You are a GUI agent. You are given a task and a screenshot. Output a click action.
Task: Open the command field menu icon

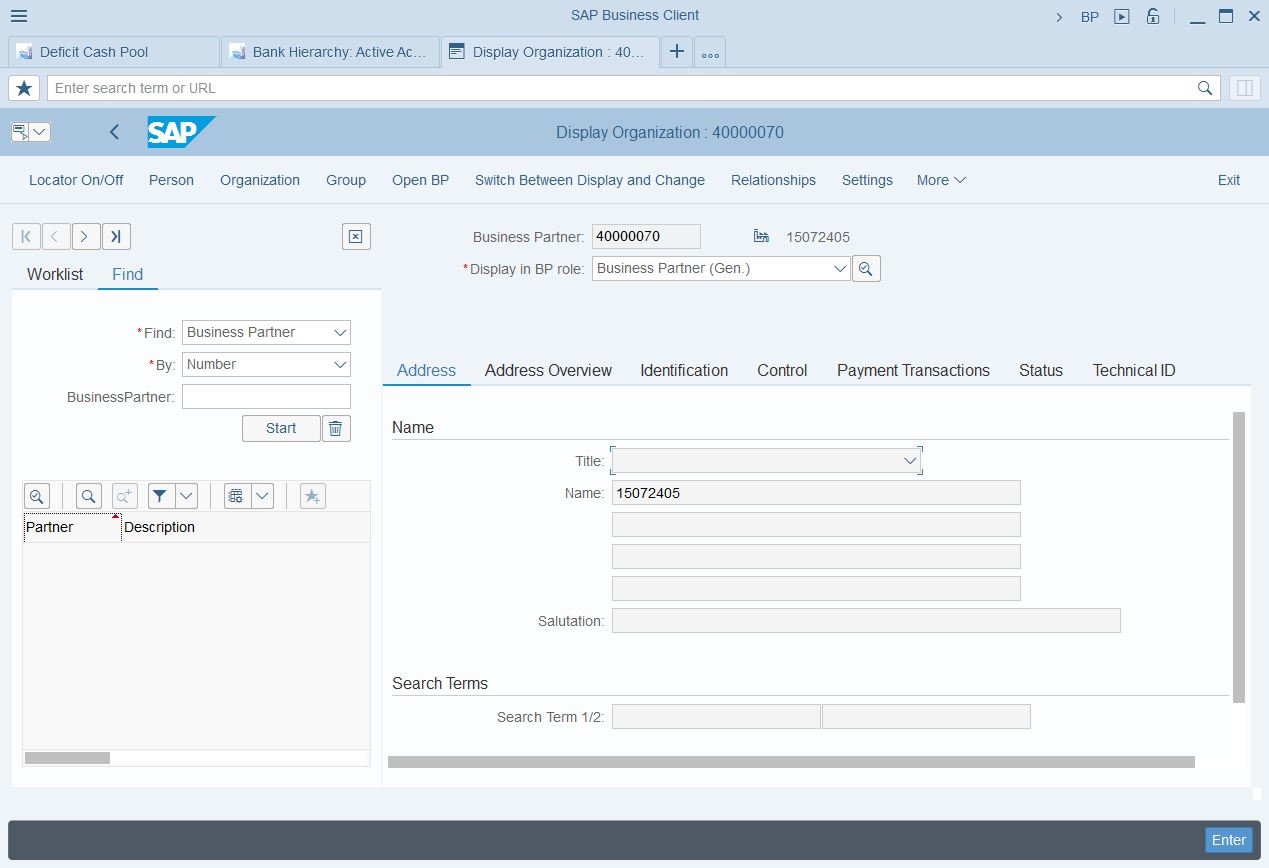pos(19,132)
